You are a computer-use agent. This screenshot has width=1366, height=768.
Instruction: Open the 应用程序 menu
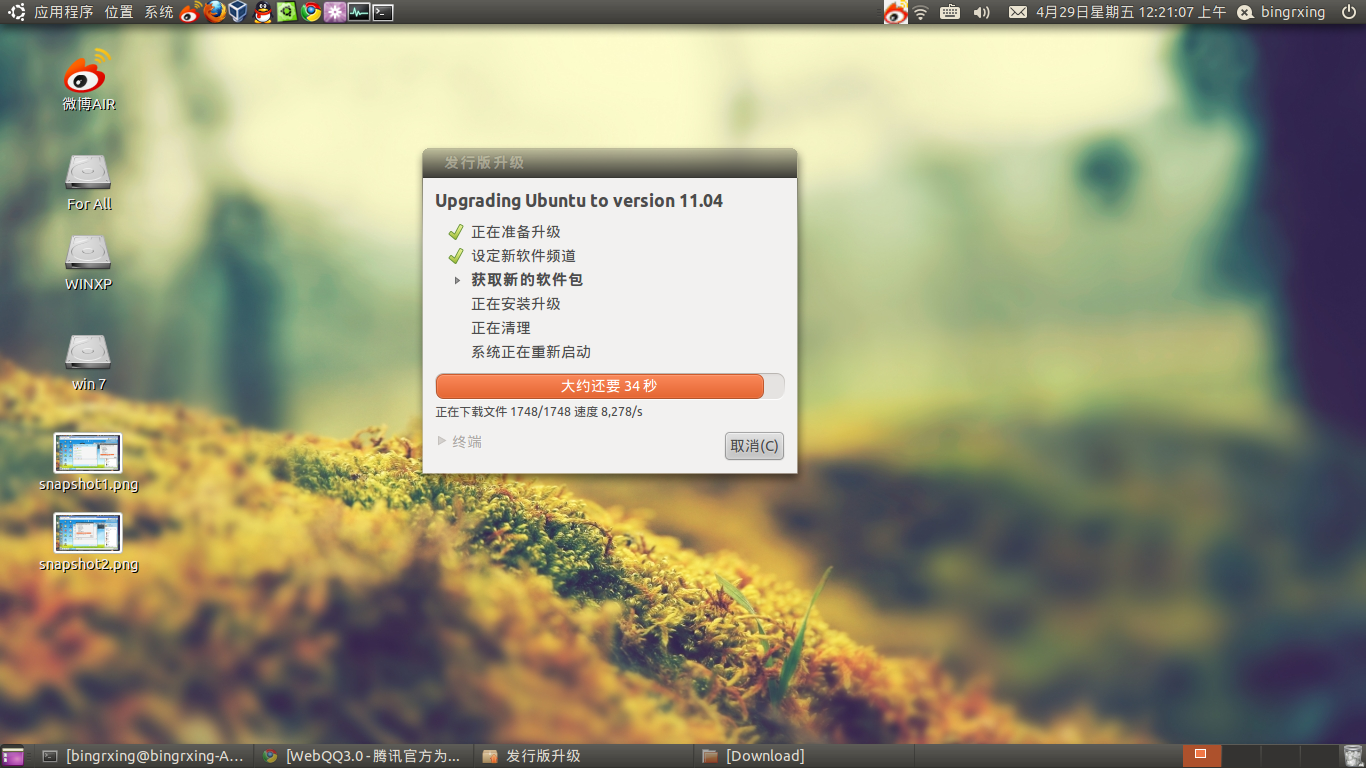pos(63,12)
